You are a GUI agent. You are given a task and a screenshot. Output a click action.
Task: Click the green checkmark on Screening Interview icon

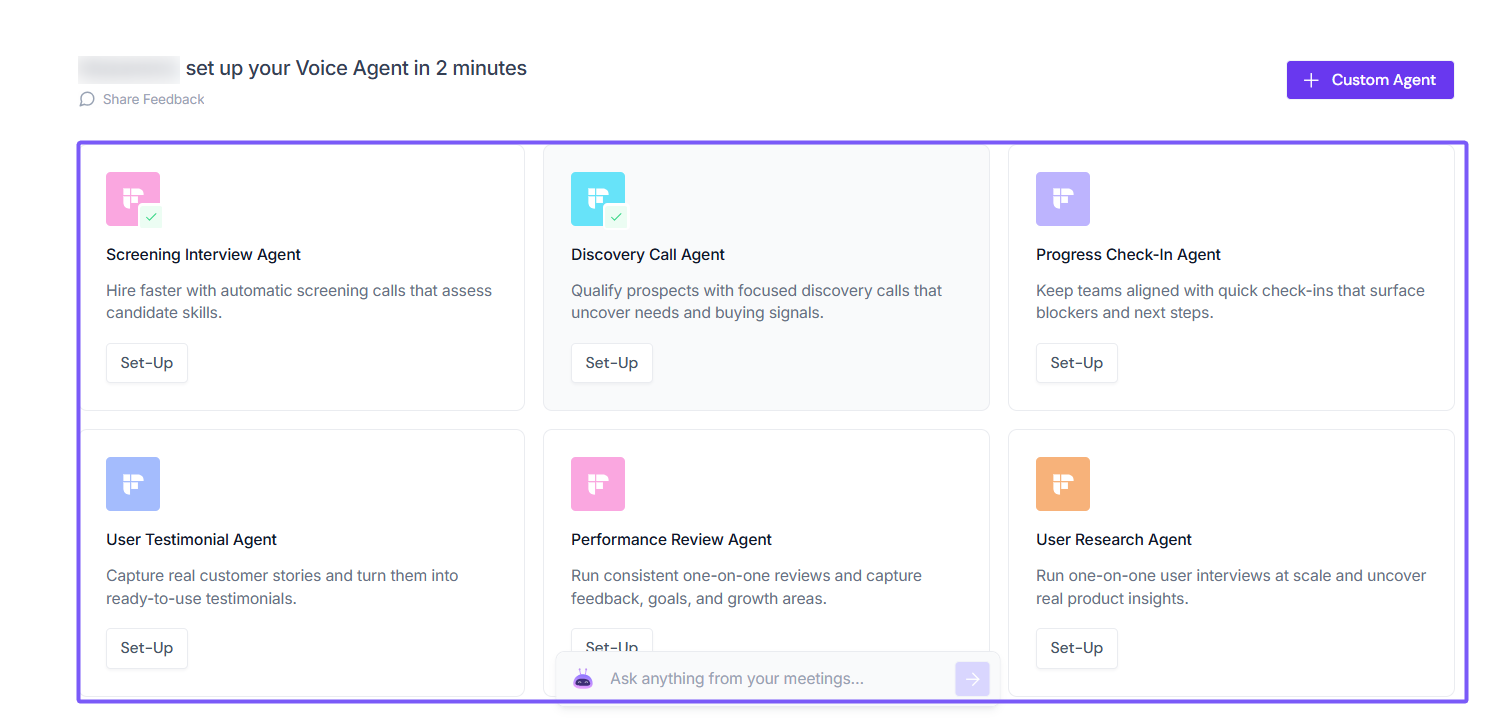[151, 216]
